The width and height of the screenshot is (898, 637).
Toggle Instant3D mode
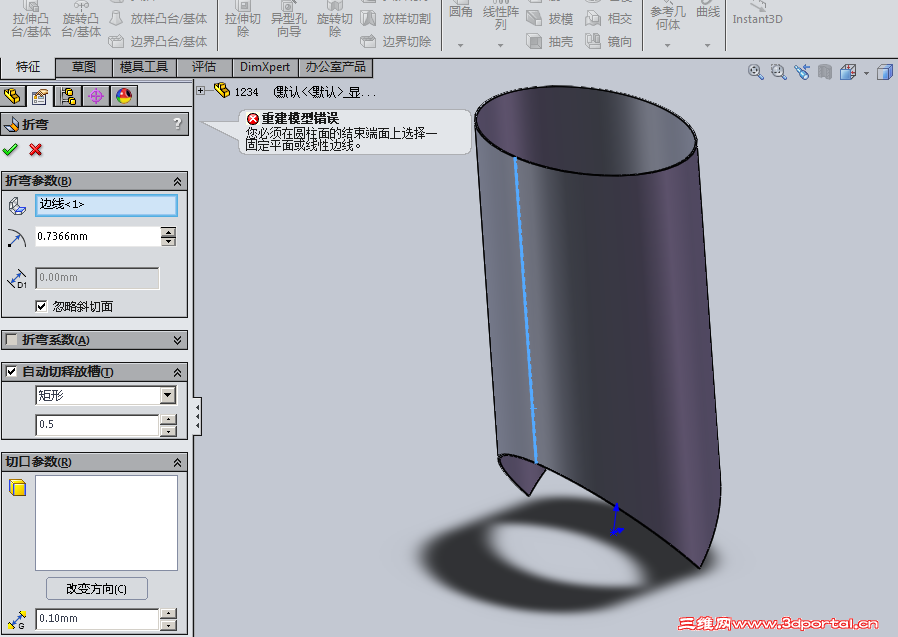coord(757,14)
